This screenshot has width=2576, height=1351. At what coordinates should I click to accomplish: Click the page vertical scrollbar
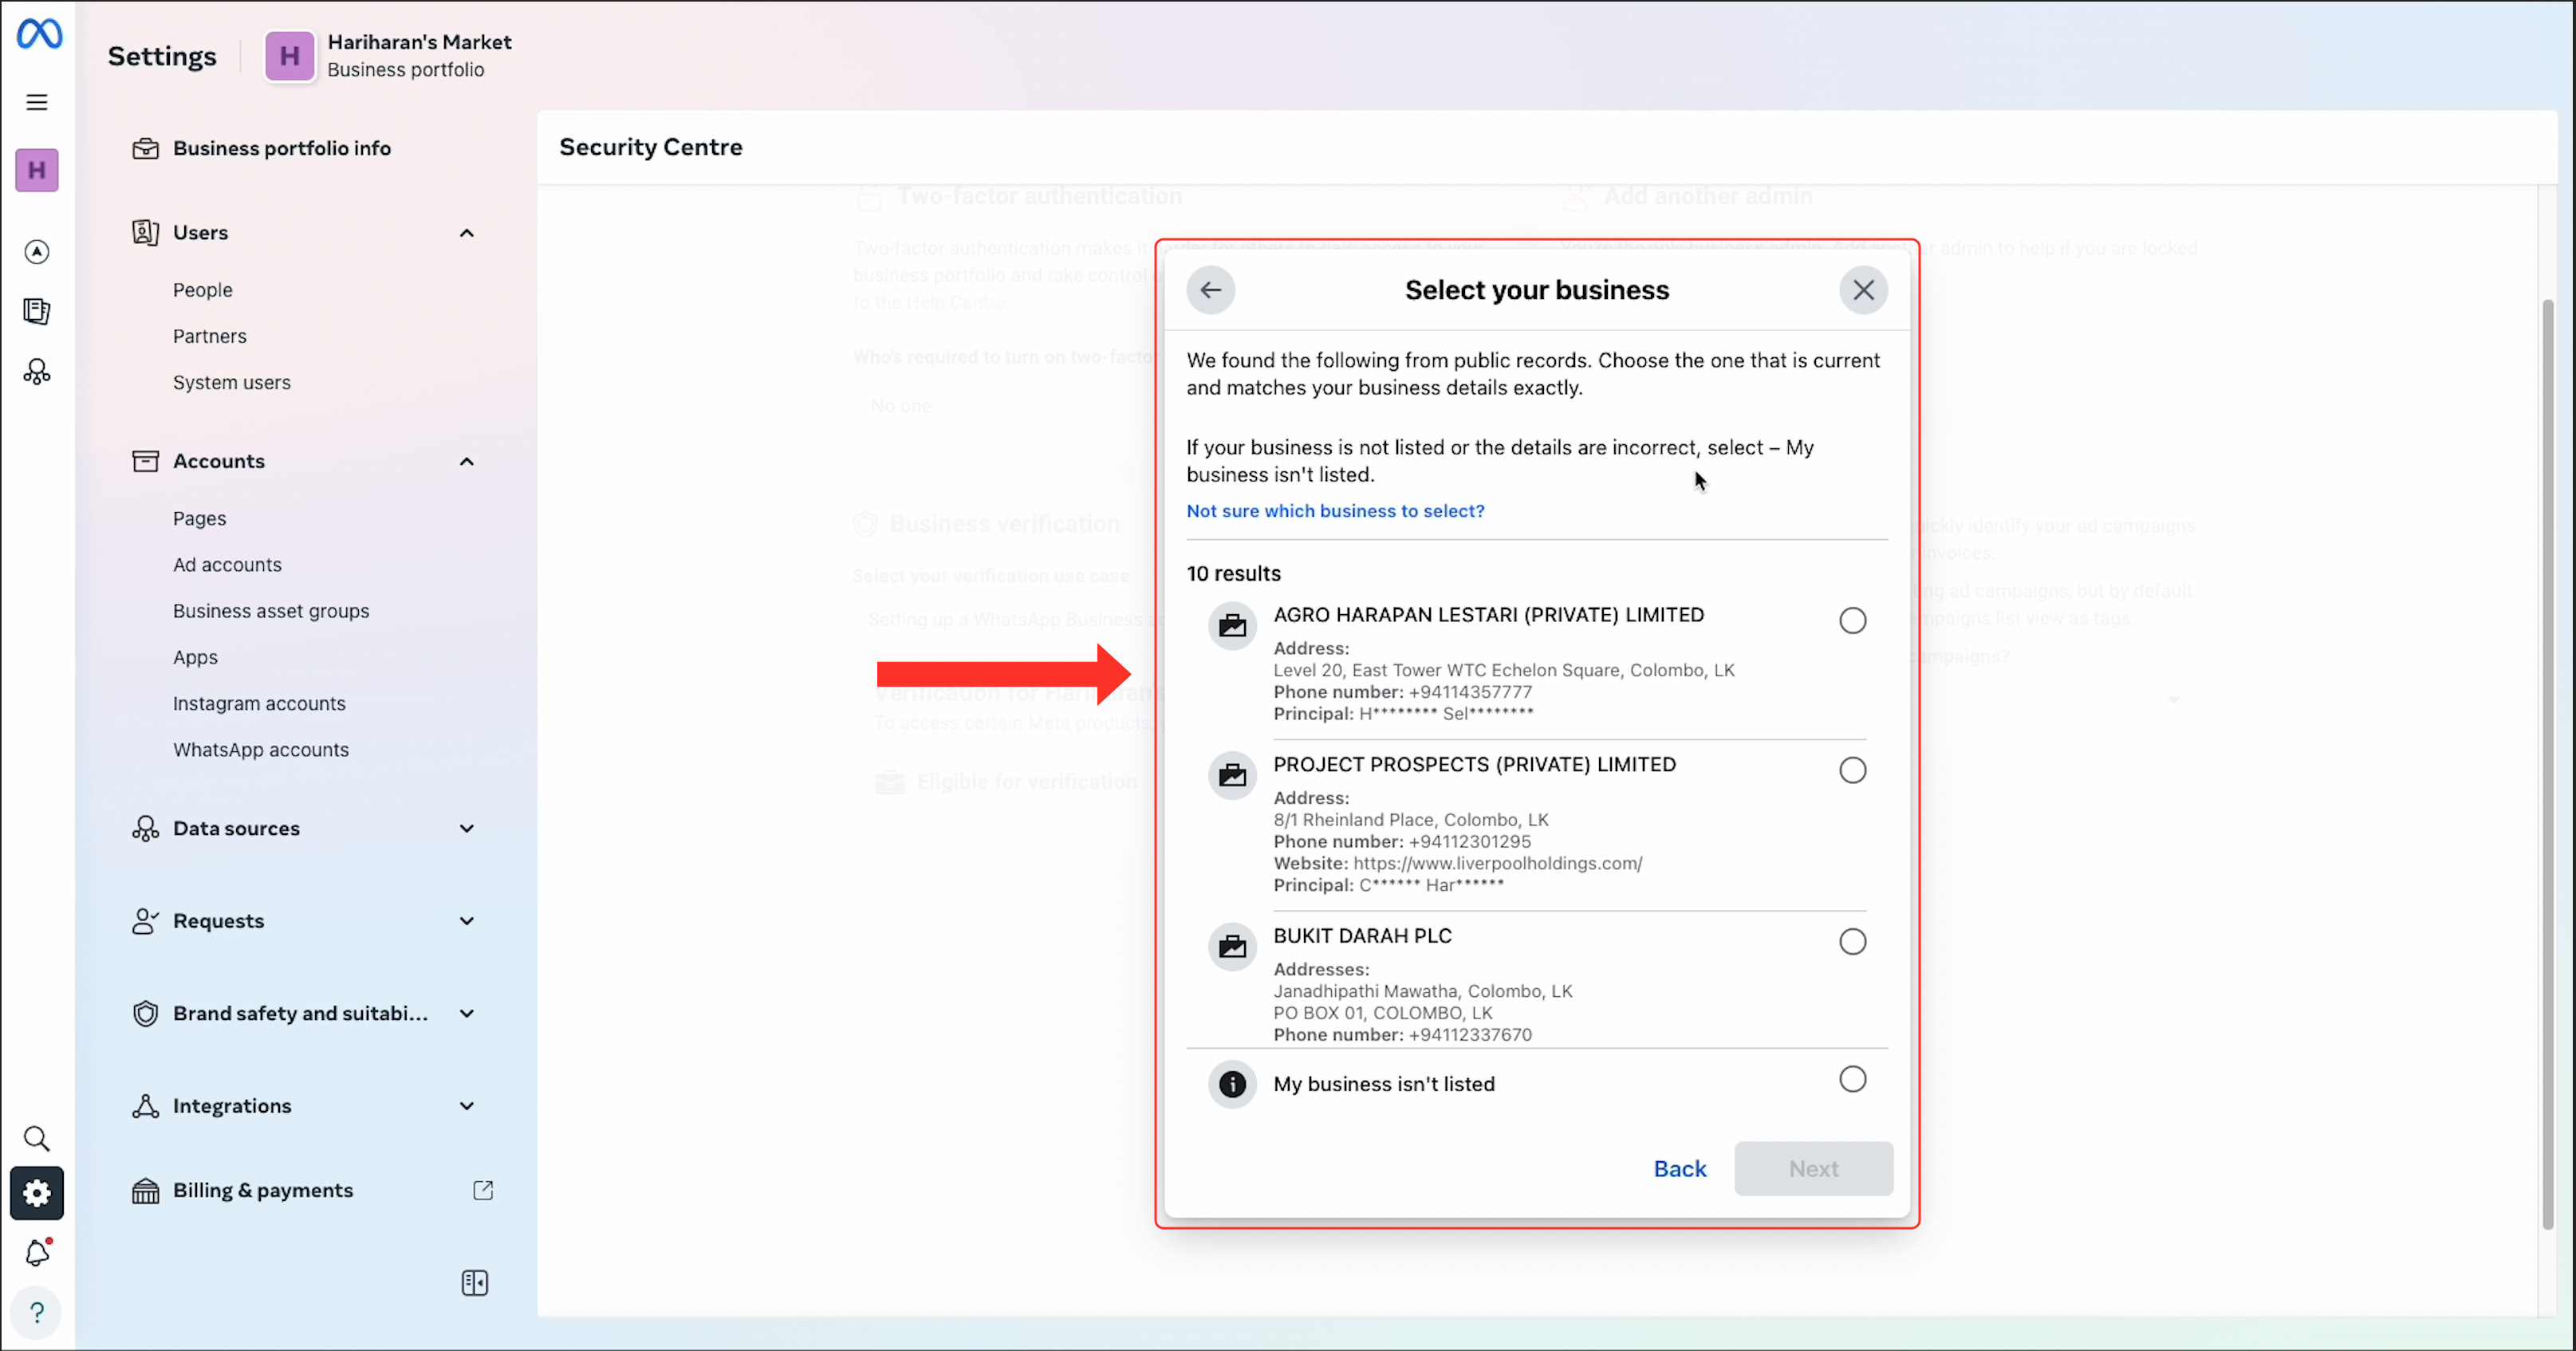coord(2548,764)
